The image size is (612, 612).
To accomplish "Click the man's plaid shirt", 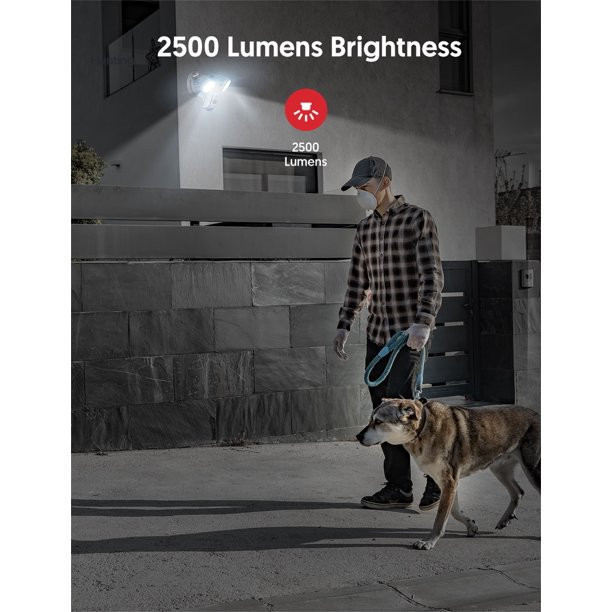I will click(x=392, y=269).
